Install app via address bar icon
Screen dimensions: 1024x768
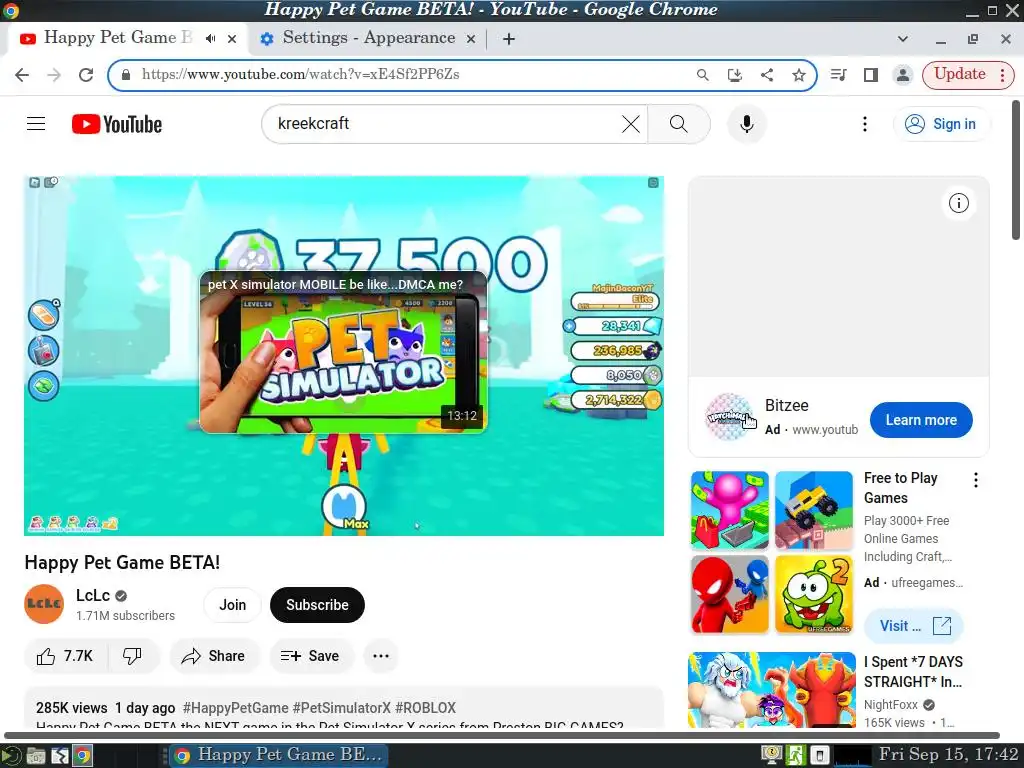[735, 74]
